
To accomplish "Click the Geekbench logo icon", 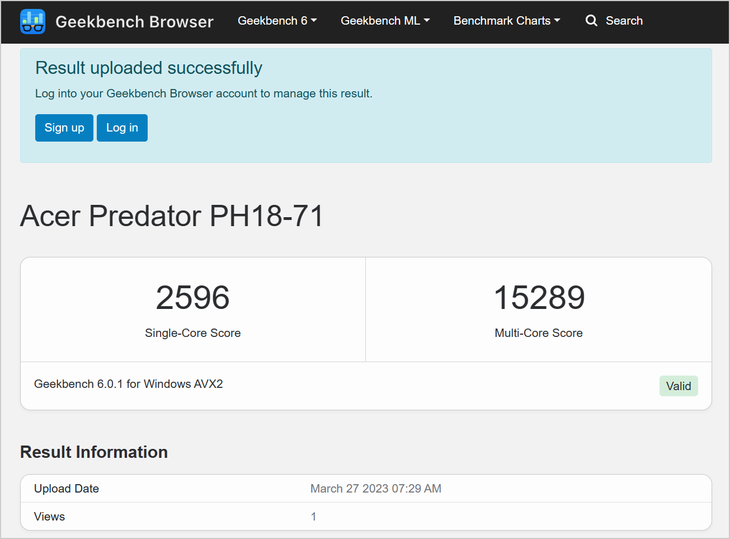I will click(x=32, y=21).
